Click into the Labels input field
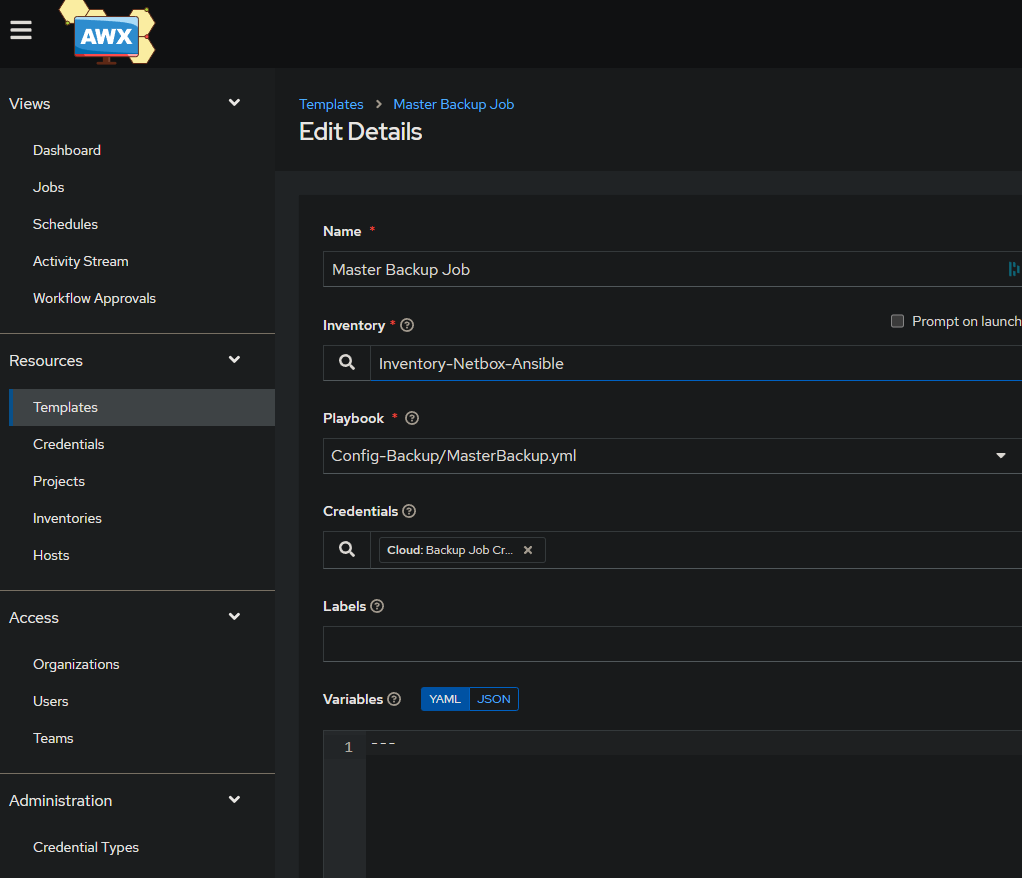Screen dimensions: 1022x878 (x=673, y=644)
